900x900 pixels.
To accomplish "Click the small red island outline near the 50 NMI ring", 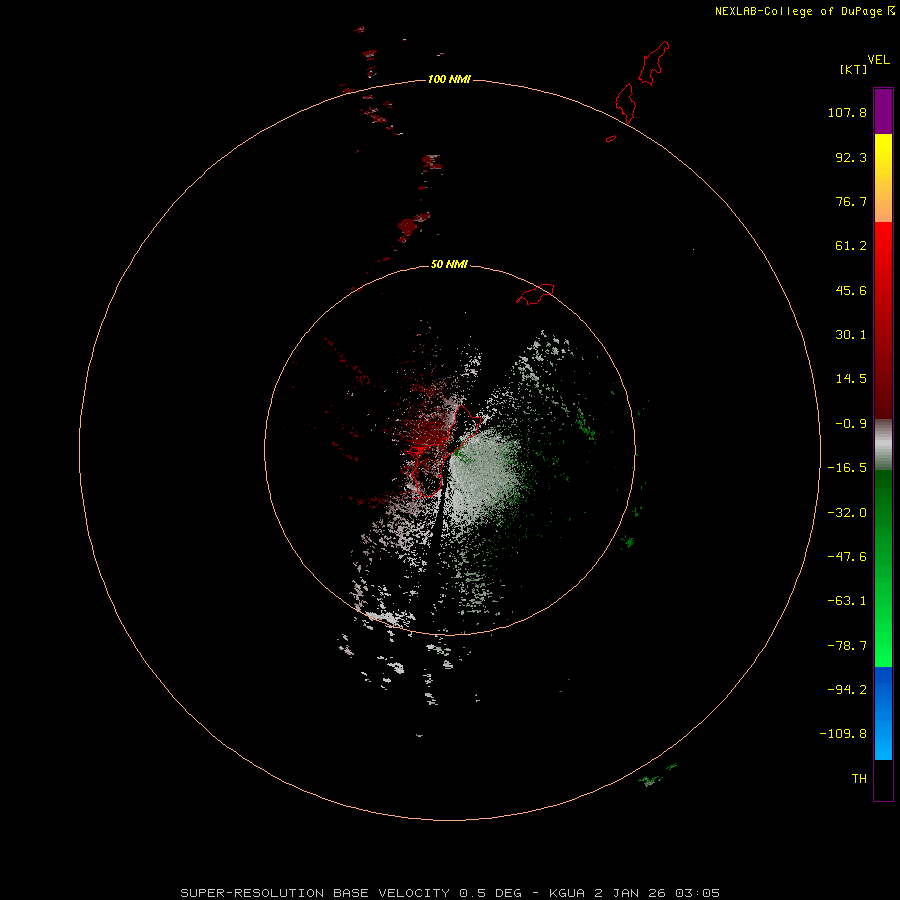I will click(x=535, y=294).
